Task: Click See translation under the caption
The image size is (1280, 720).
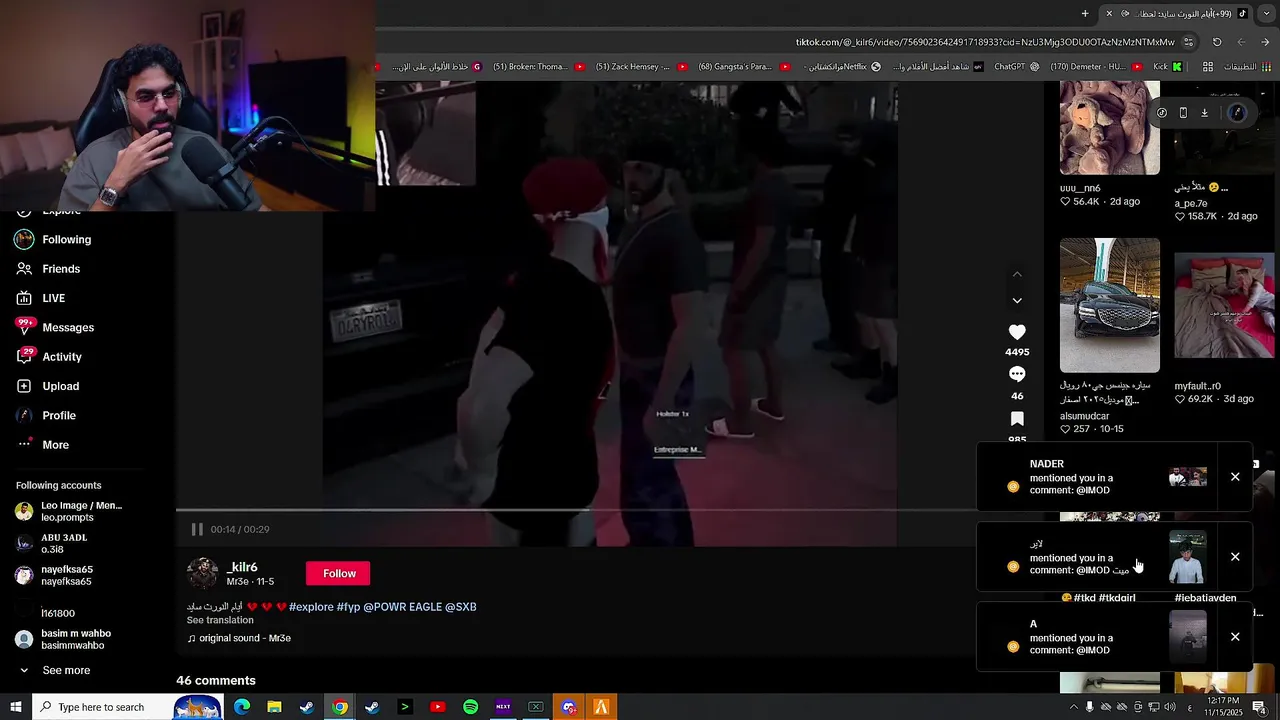Action: pos(220,620)
